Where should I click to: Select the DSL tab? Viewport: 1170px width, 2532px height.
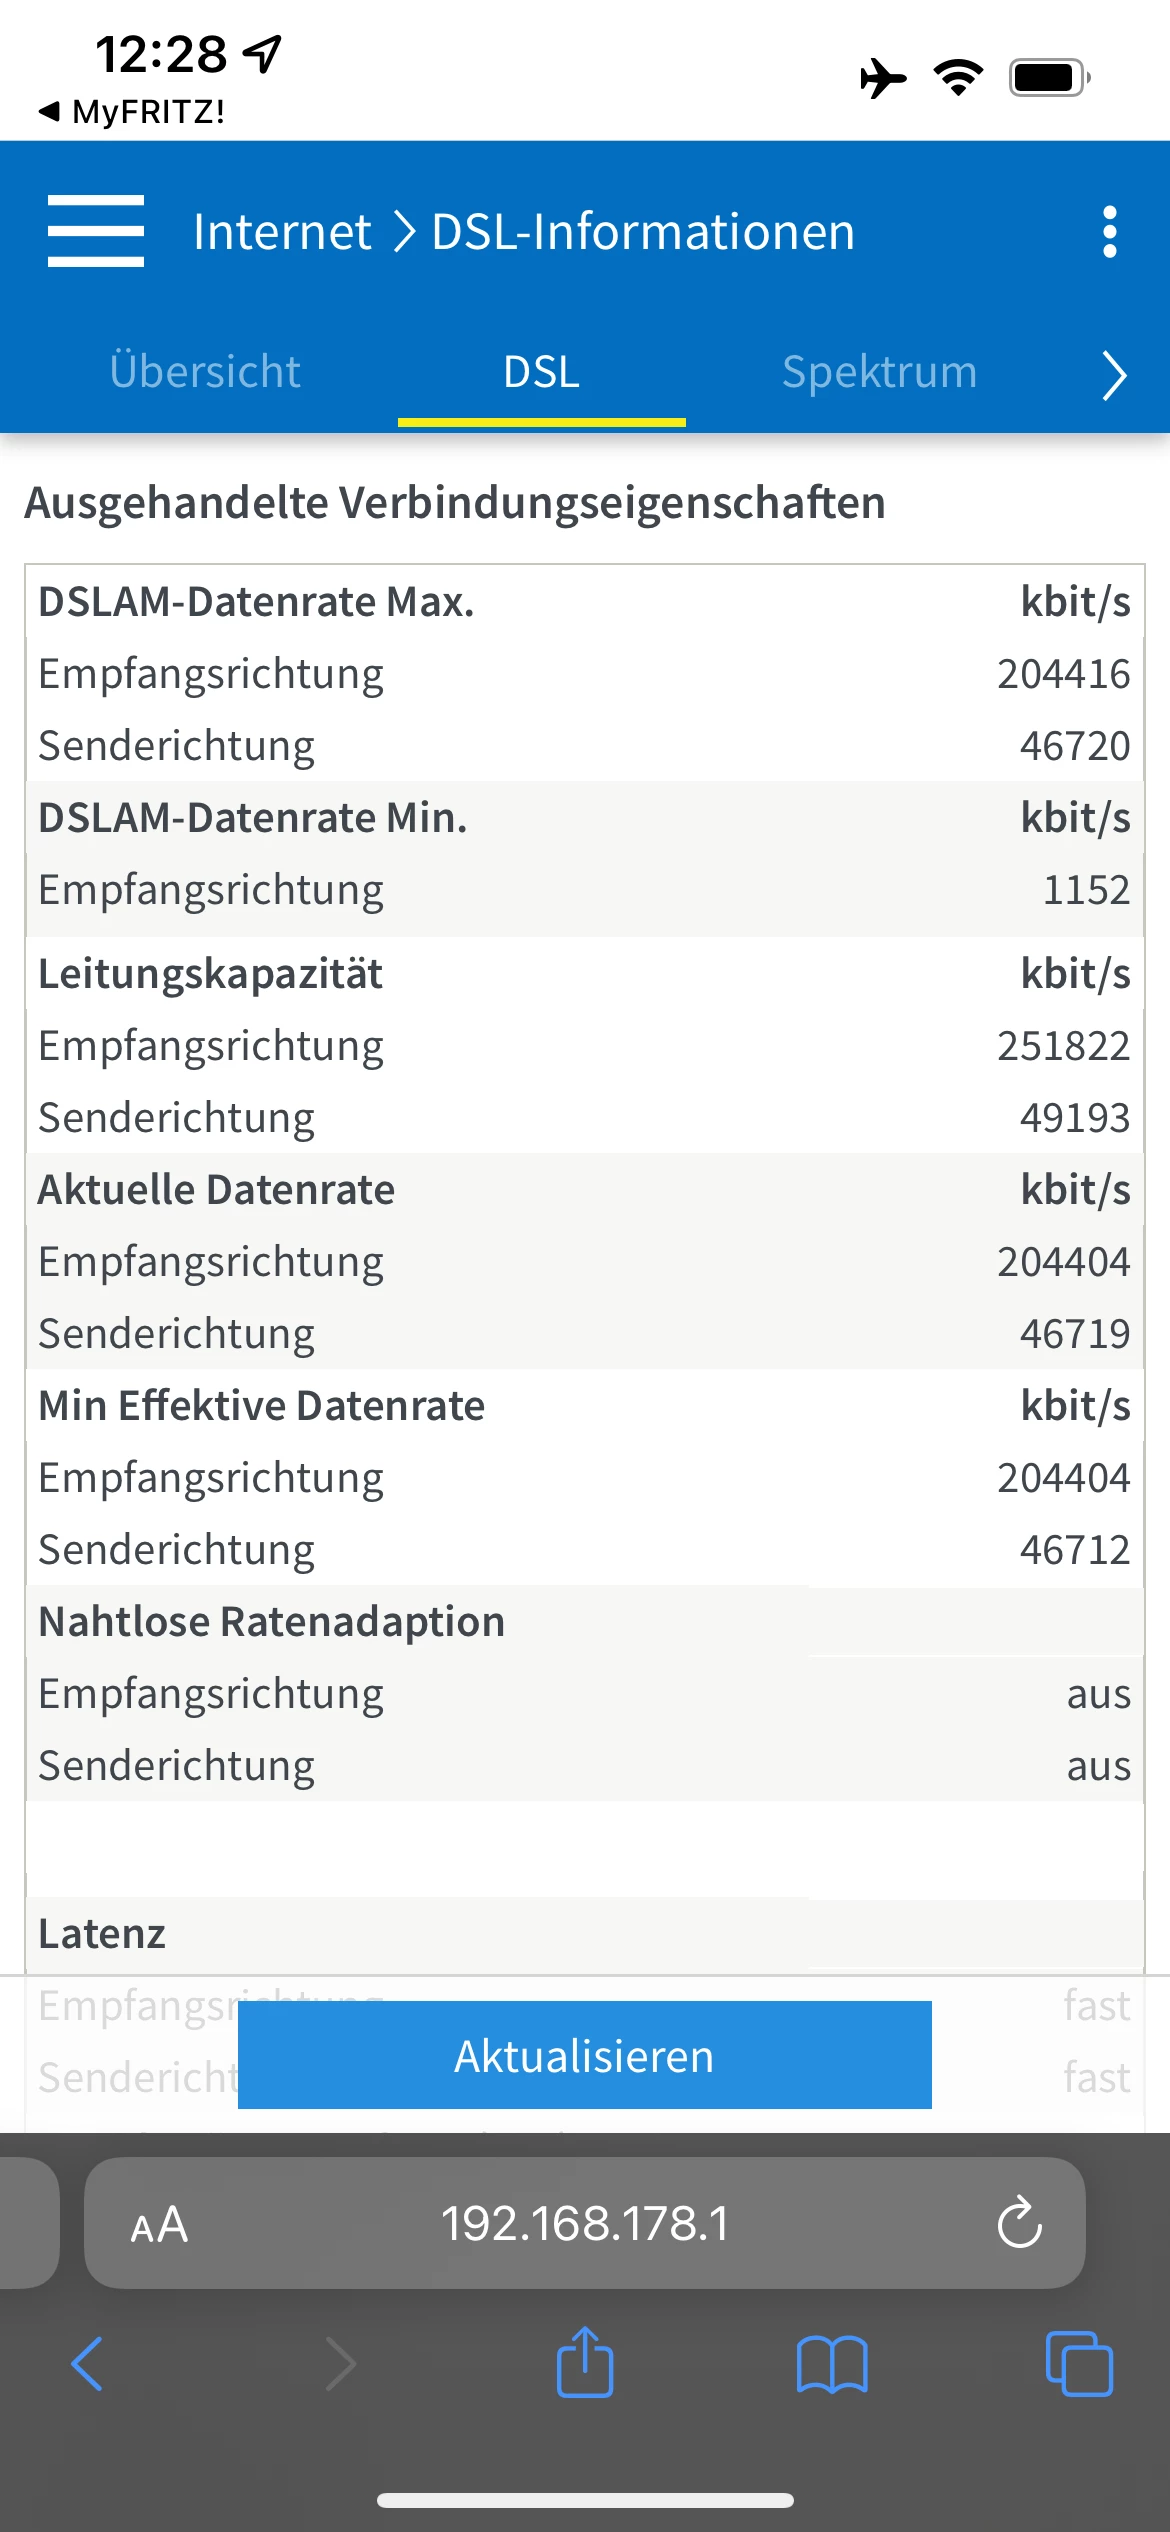(541, 372)
